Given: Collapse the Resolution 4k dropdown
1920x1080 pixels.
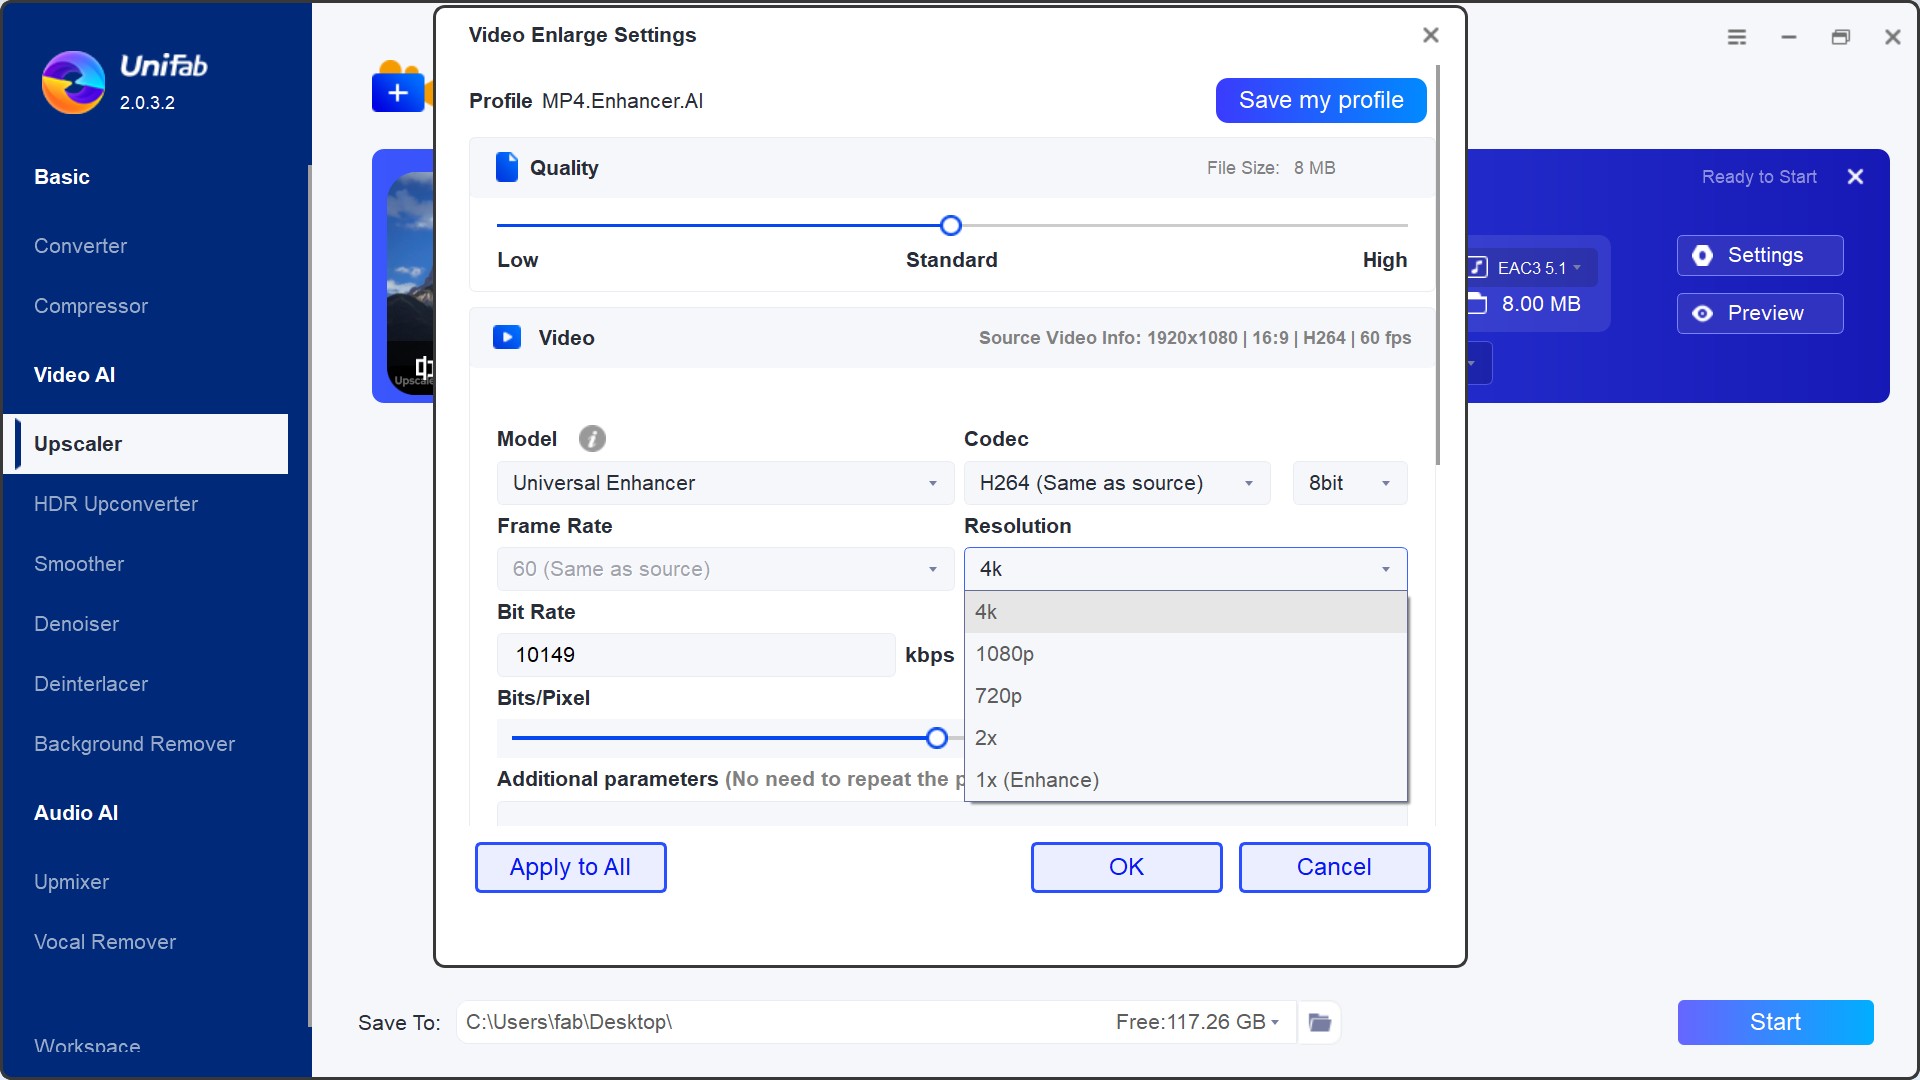Looking at the screenshot, I should tap(1186, 569).
